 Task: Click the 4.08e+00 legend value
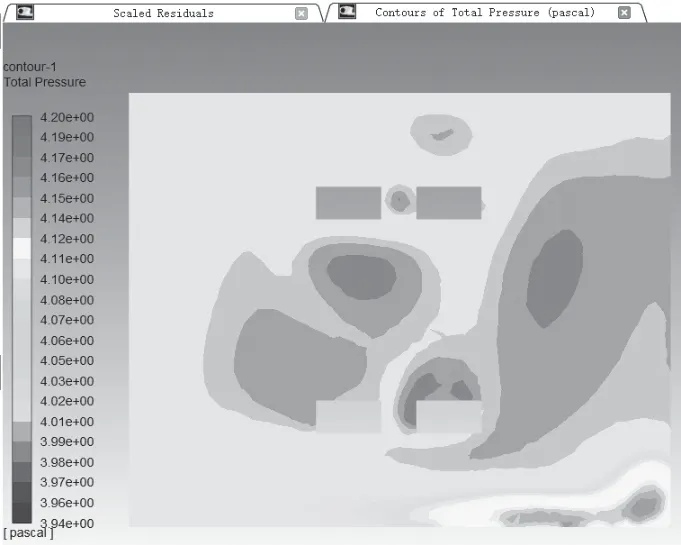click(67, 300)
